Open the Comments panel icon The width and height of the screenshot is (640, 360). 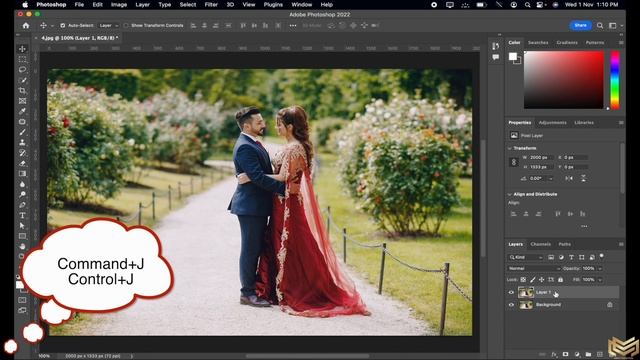pos(496,57)
